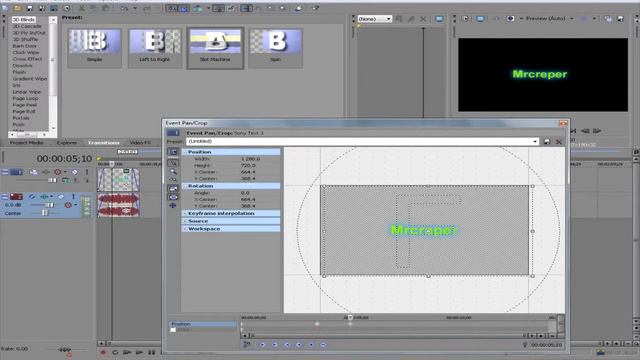Adjust the playback Rate slider
The image size is (640, 360).
(x=64, y=349)
